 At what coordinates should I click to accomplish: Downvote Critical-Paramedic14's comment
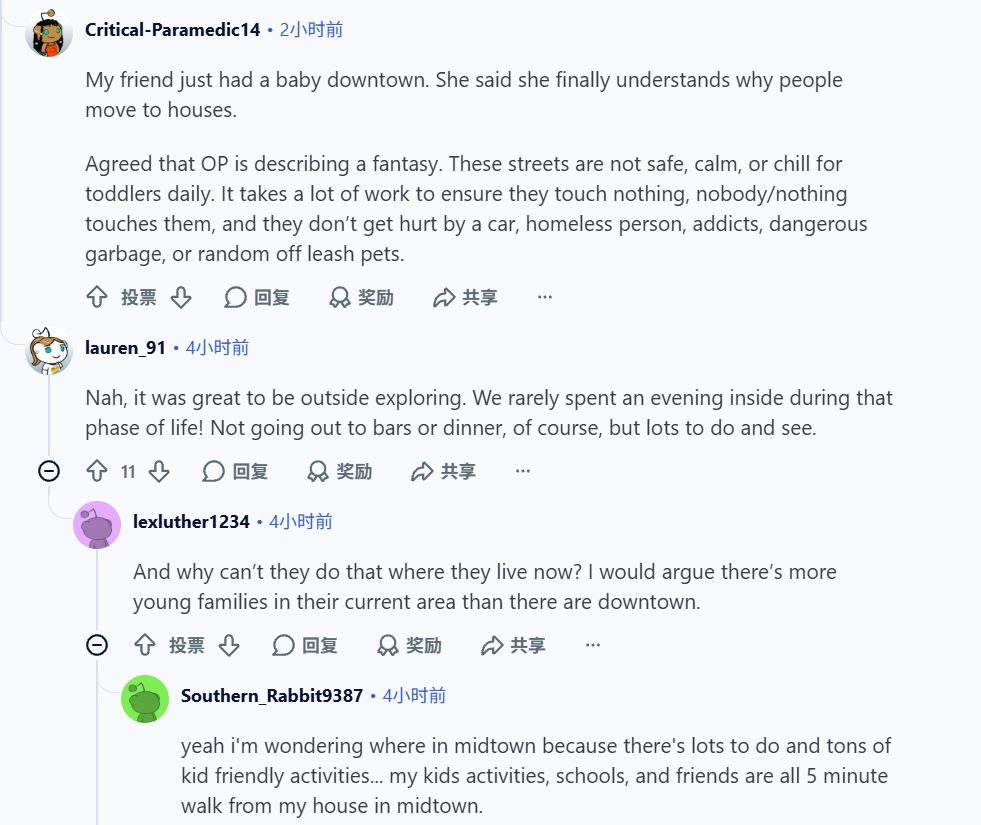click(181, 297)
